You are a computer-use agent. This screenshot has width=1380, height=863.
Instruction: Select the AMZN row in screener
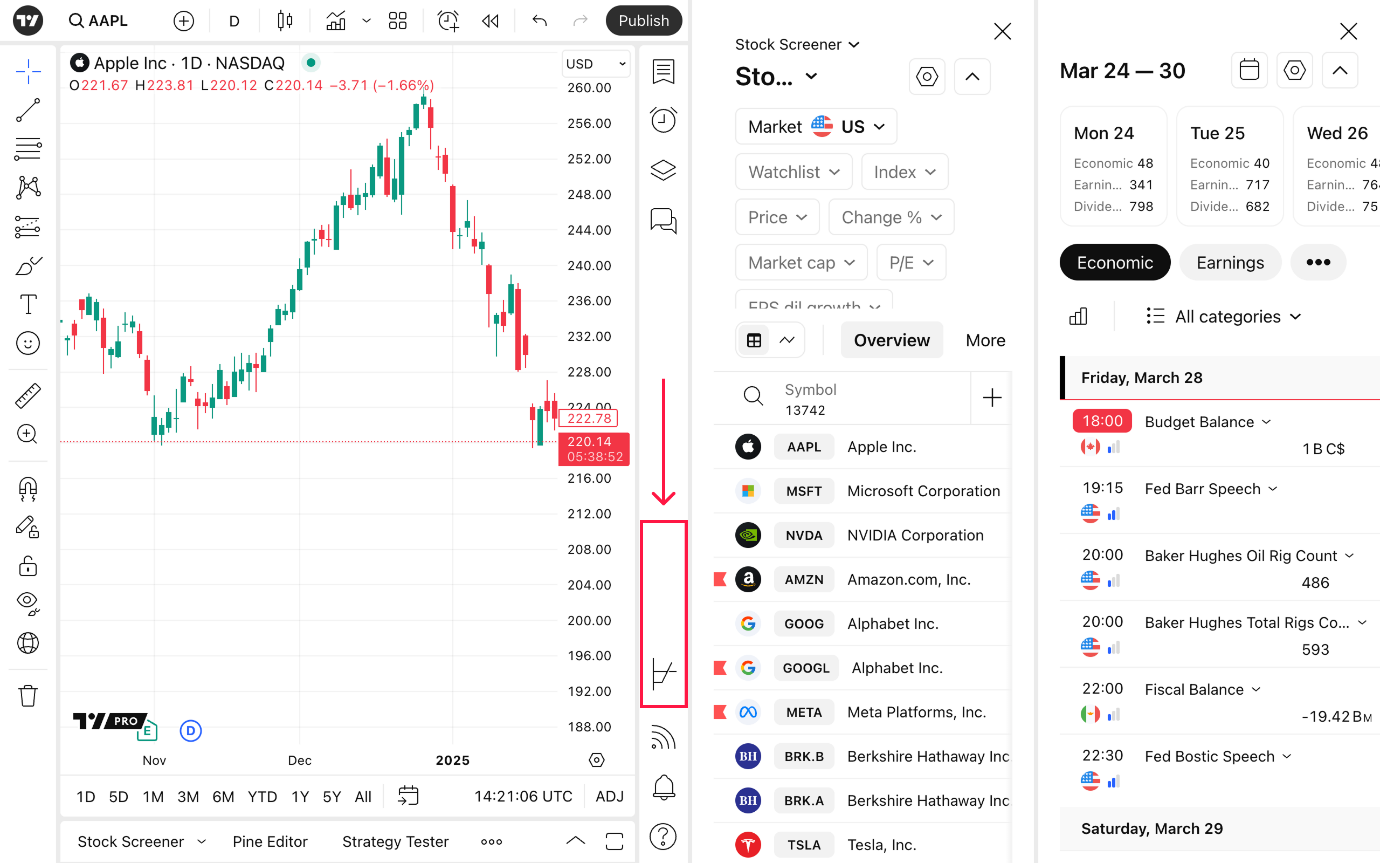862,580
